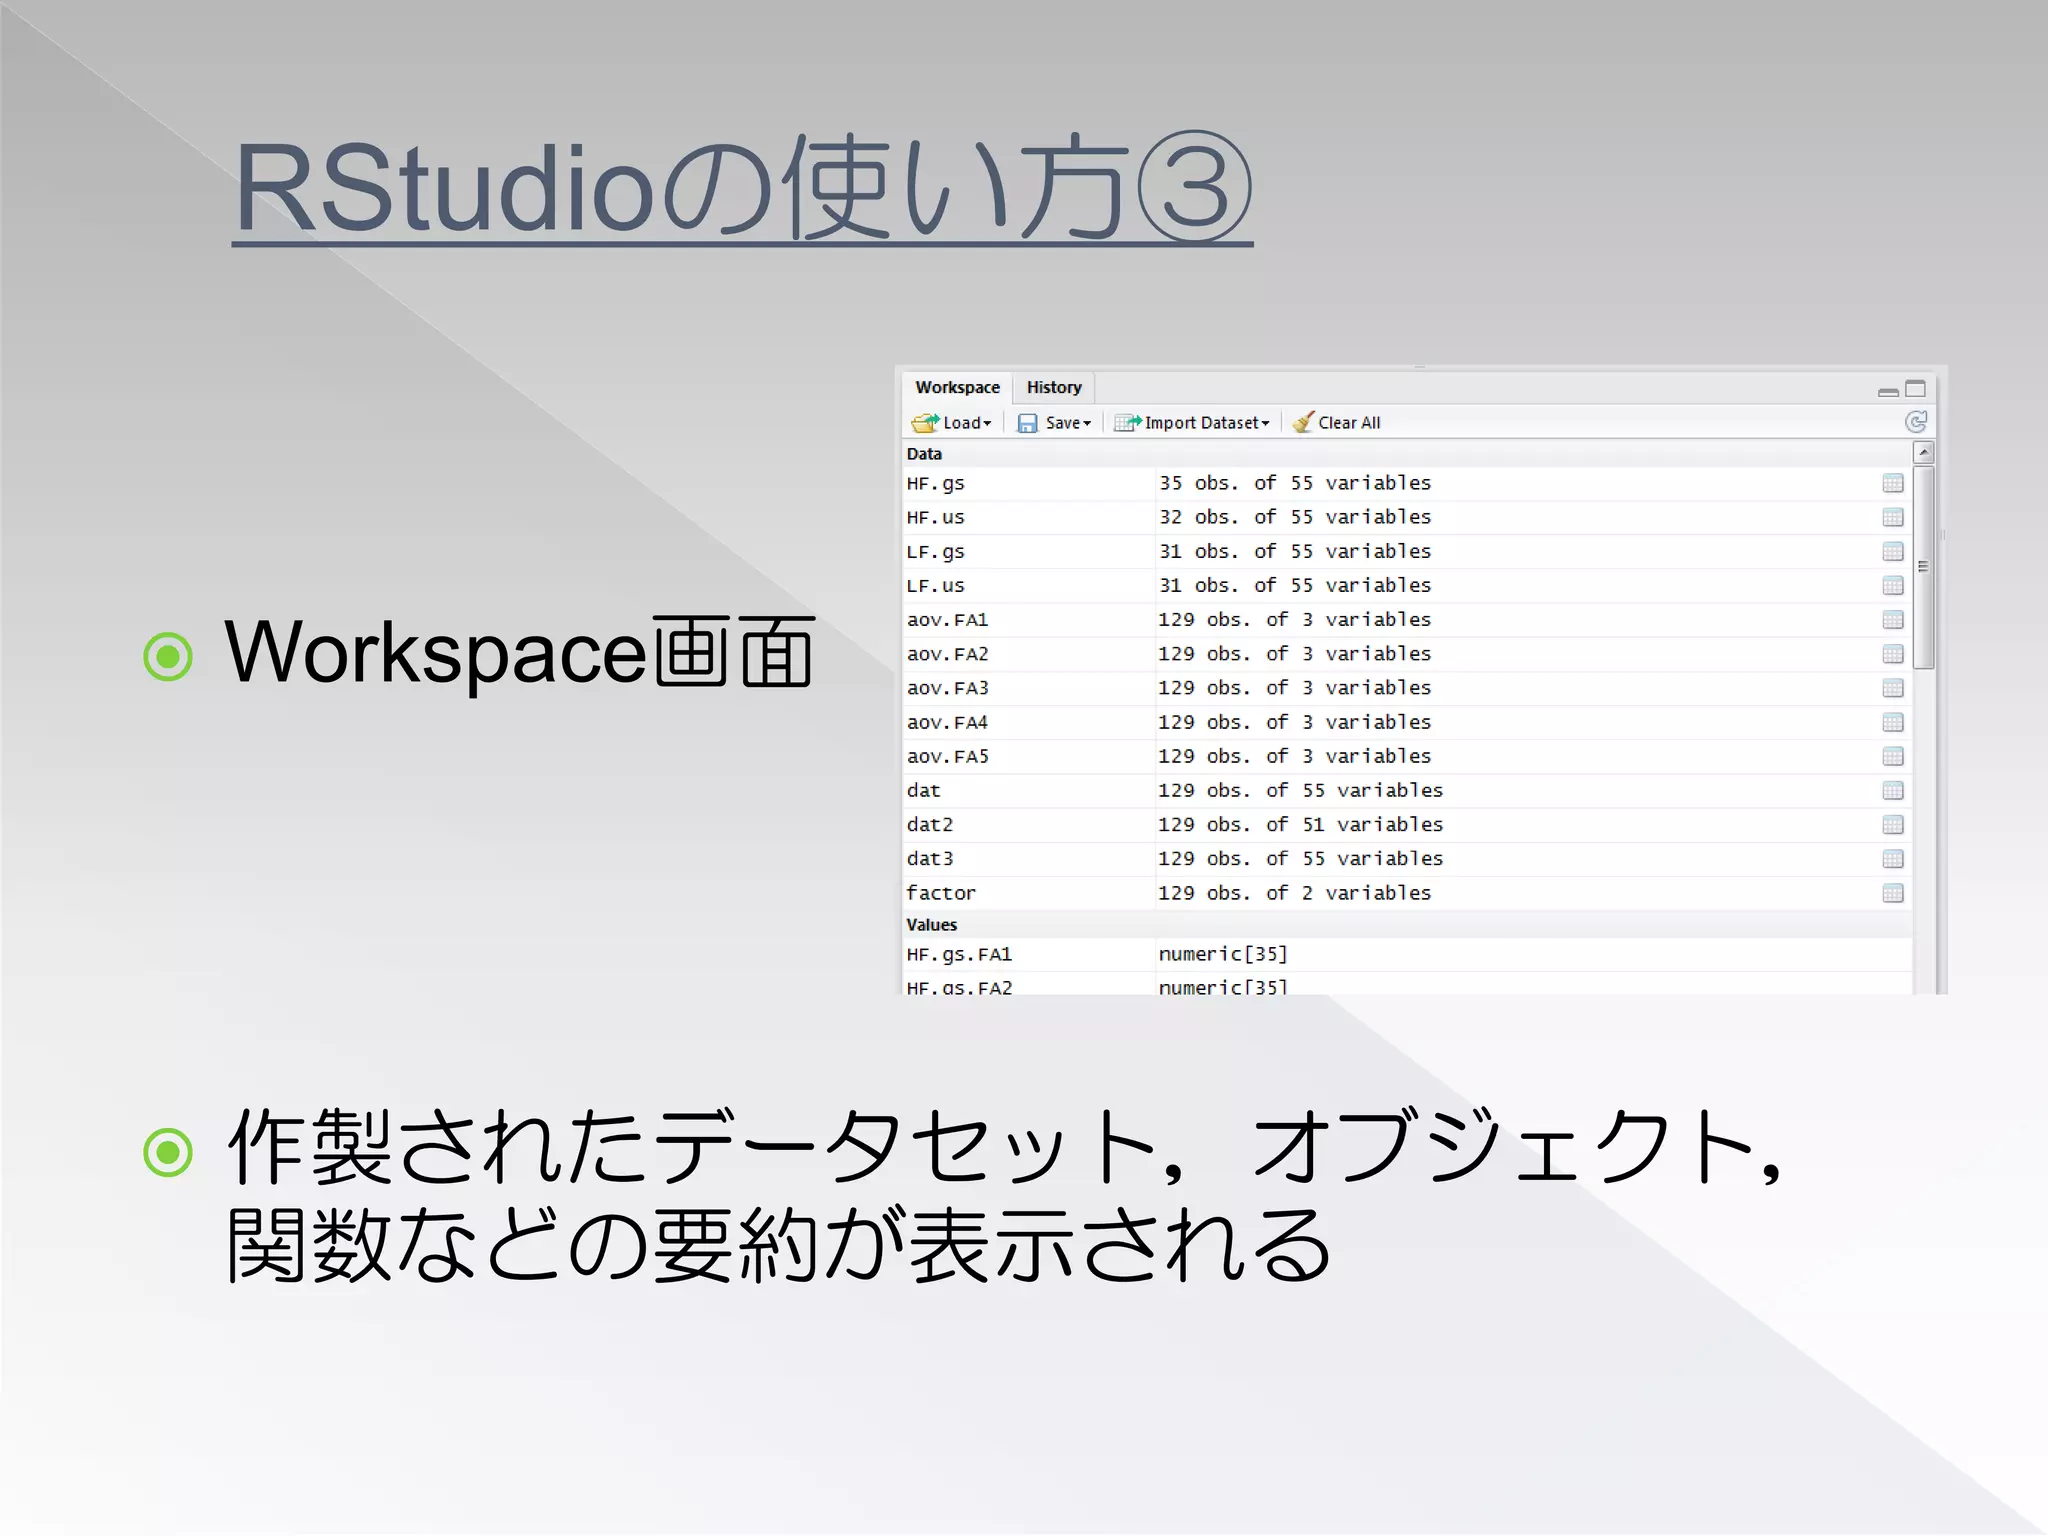The image size is (2048, 1536).
Task: Select the LF.gs dataset name
Action: pos(935,552)
